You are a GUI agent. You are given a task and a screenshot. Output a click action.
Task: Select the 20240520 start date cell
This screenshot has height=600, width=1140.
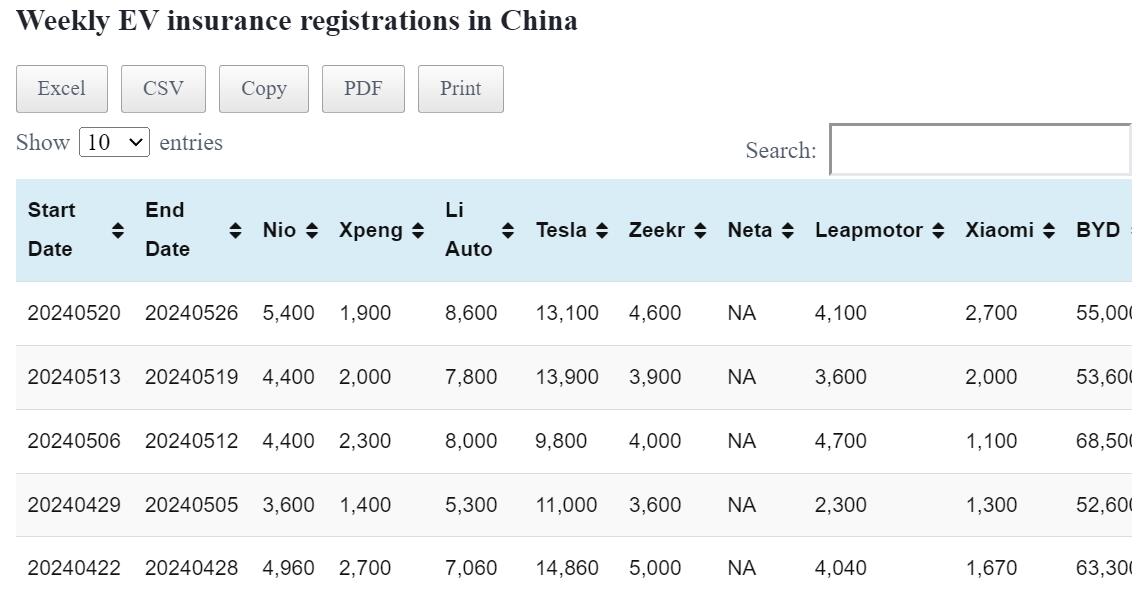[x=74, y=313]
